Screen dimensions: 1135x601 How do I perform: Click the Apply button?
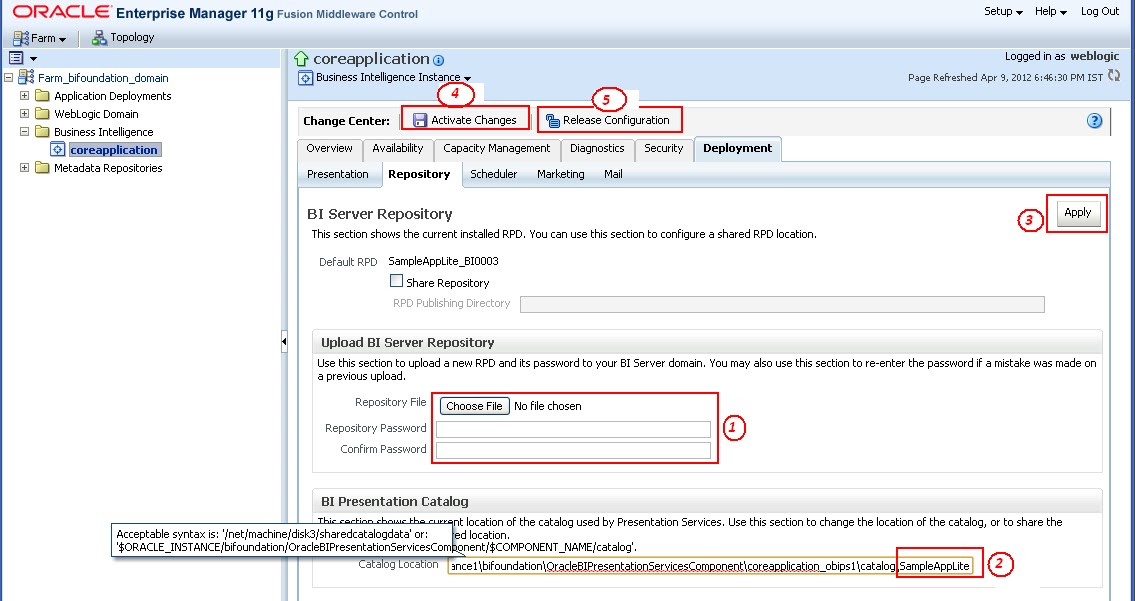pos(1076,213)
